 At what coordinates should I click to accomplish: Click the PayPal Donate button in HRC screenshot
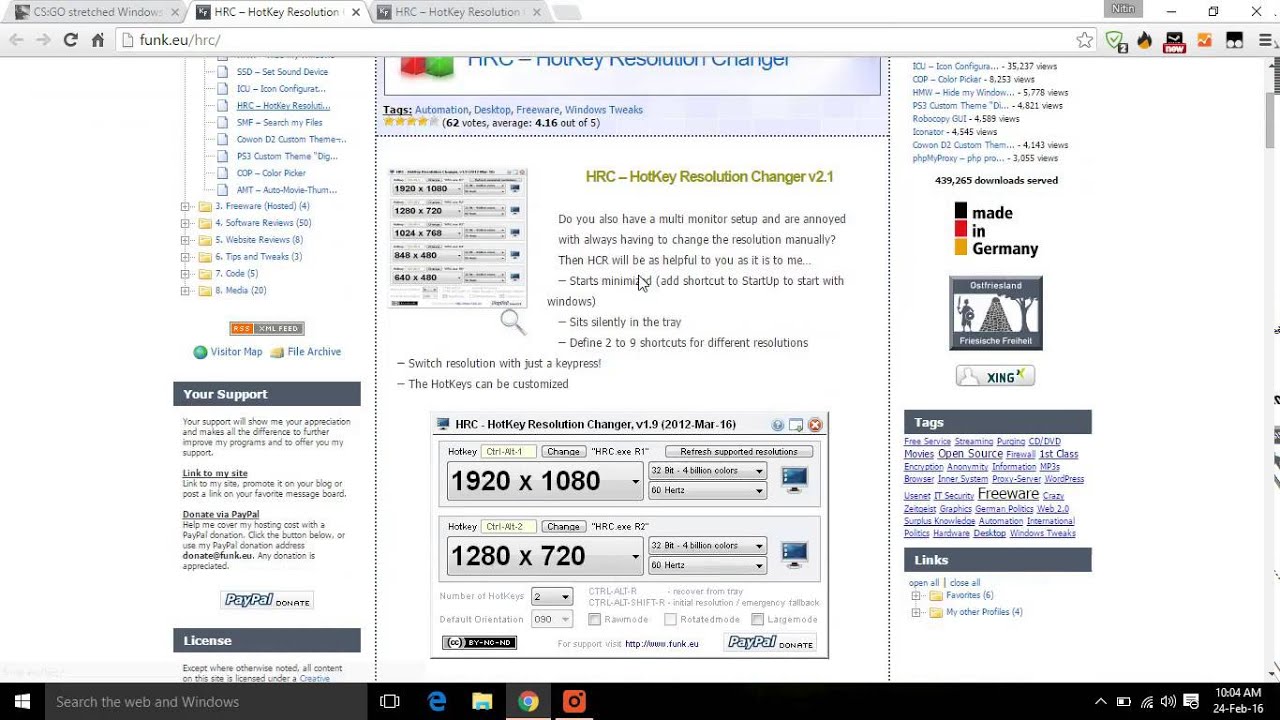[x=770, y=642]
